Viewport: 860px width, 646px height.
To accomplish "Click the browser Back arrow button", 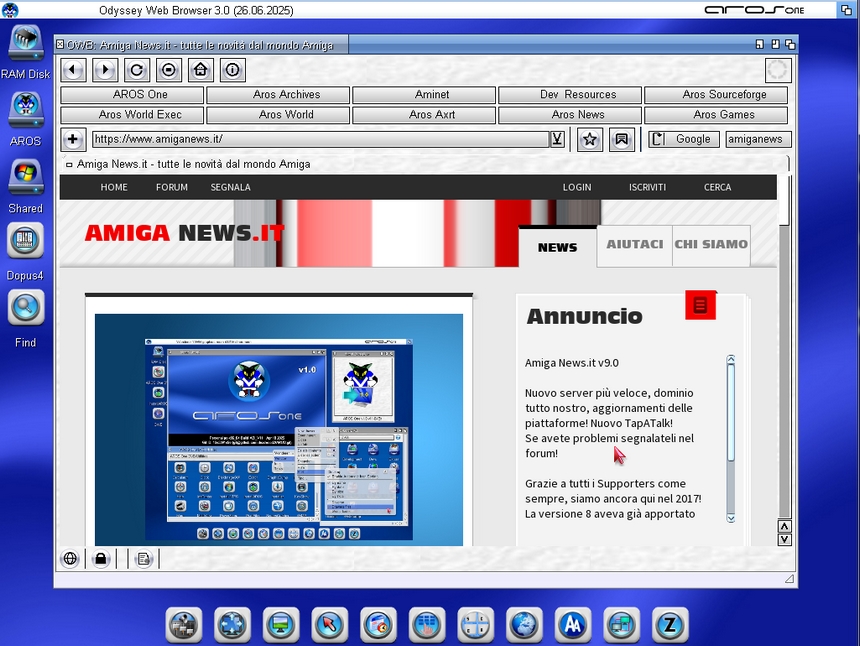I will (x=73, y=70).
